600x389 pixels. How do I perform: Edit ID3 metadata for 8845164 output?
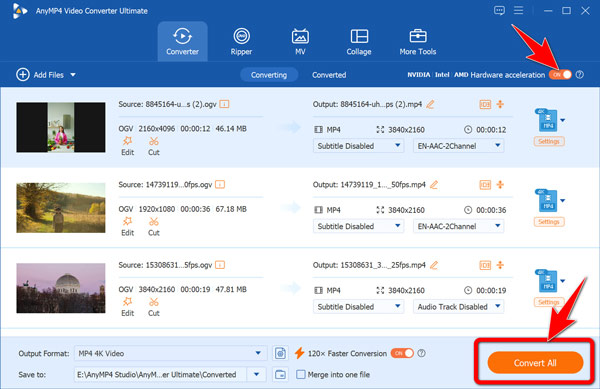[485, 104]
